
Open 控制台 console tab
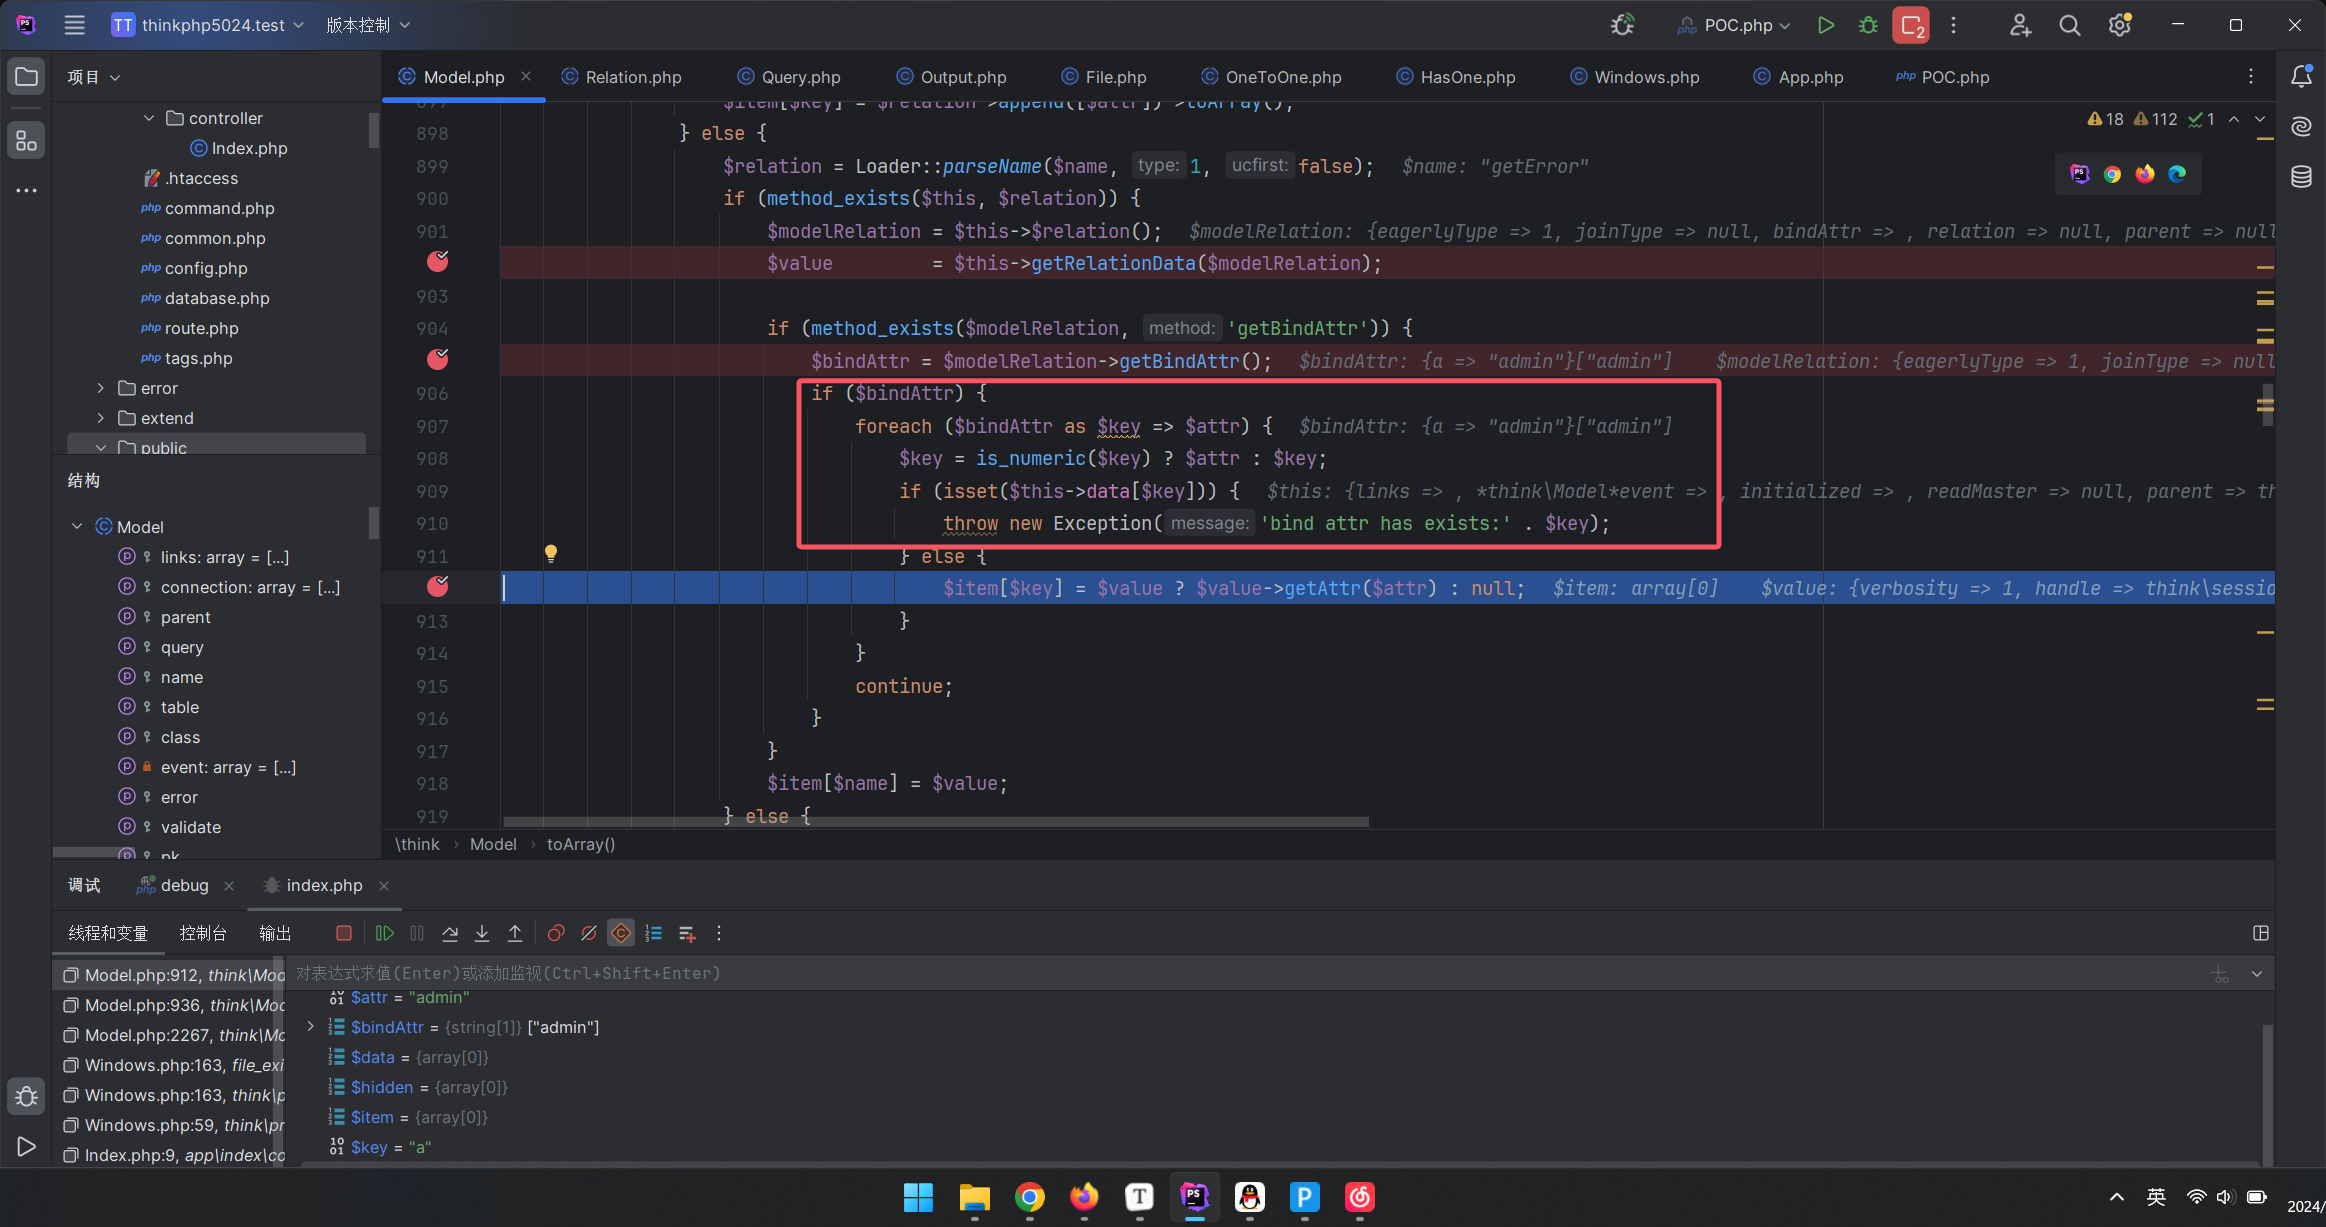click(203, 933)
